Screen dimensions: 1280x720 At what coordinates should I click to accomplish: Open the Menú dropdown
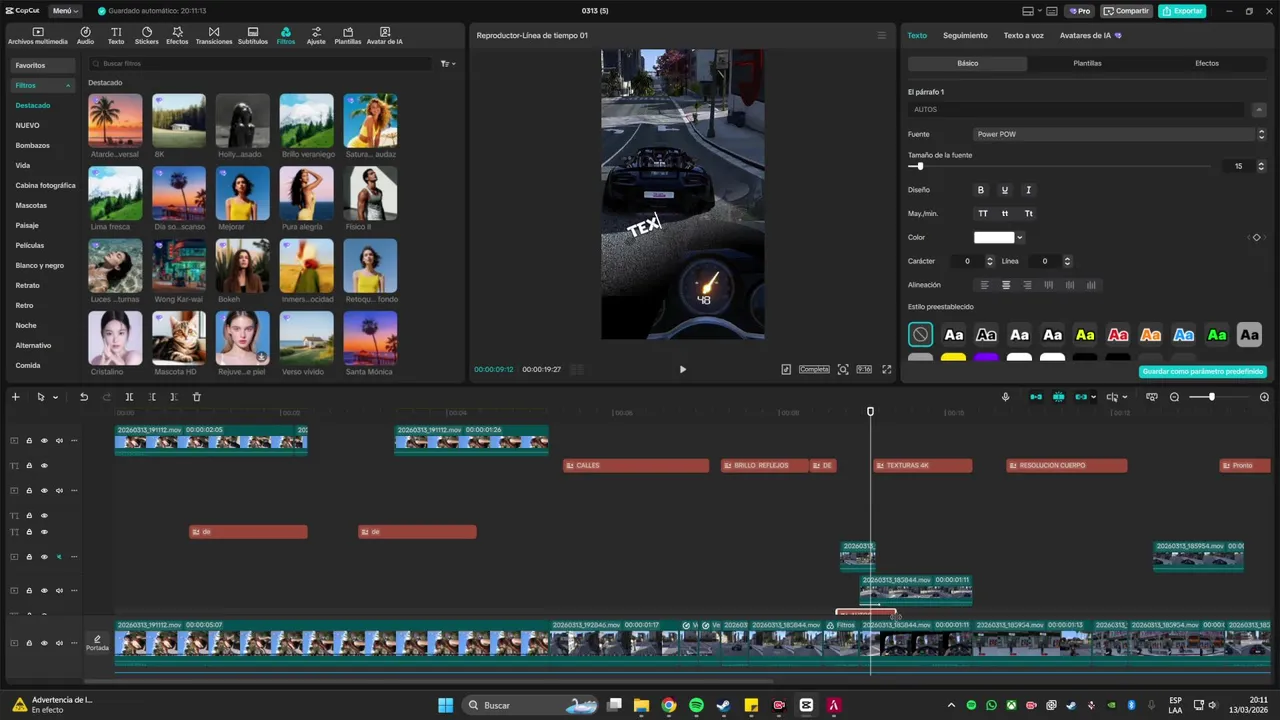[65, 11]
